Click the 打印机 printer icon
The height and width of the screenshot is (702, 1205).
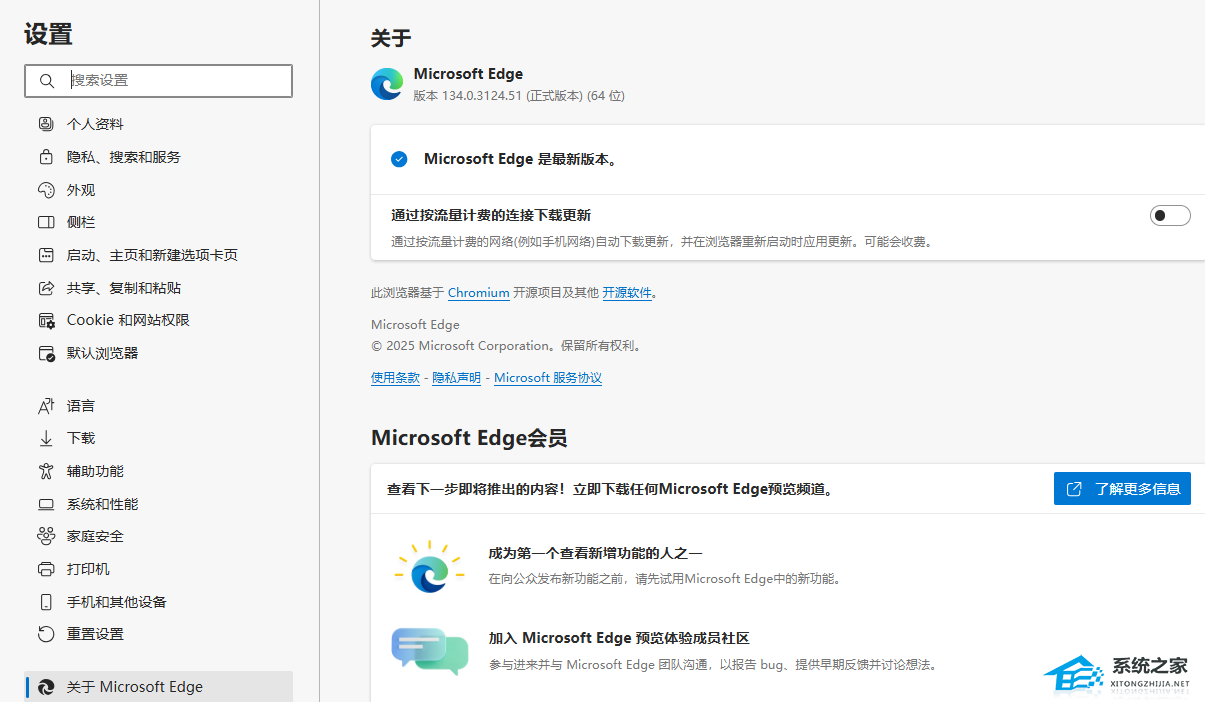(46, 569)
